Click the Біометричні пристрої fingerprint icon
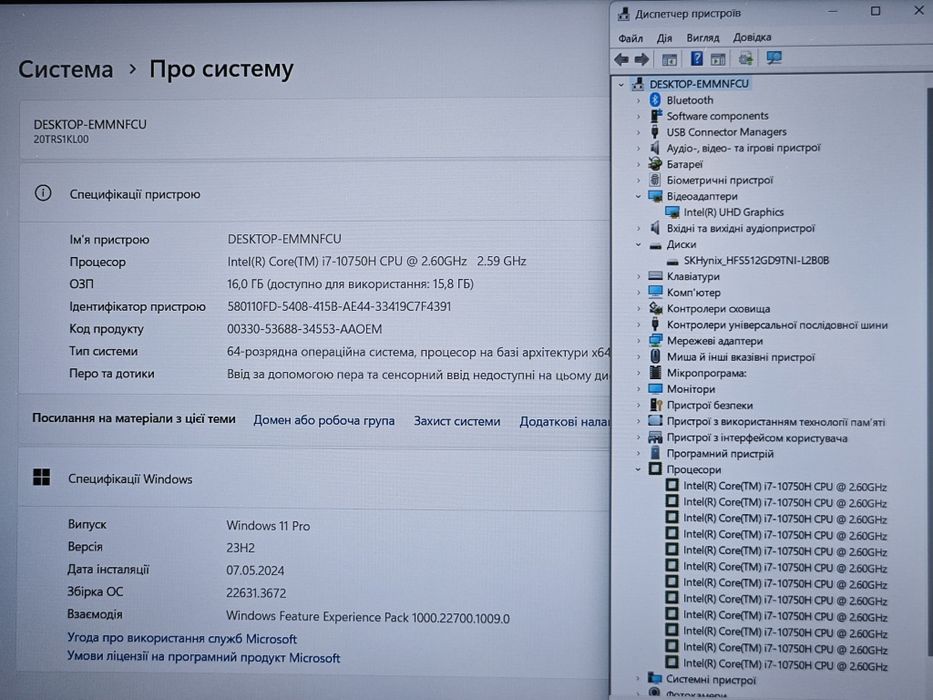The height and width of the screenshot is (700, 933). point(655,180)
